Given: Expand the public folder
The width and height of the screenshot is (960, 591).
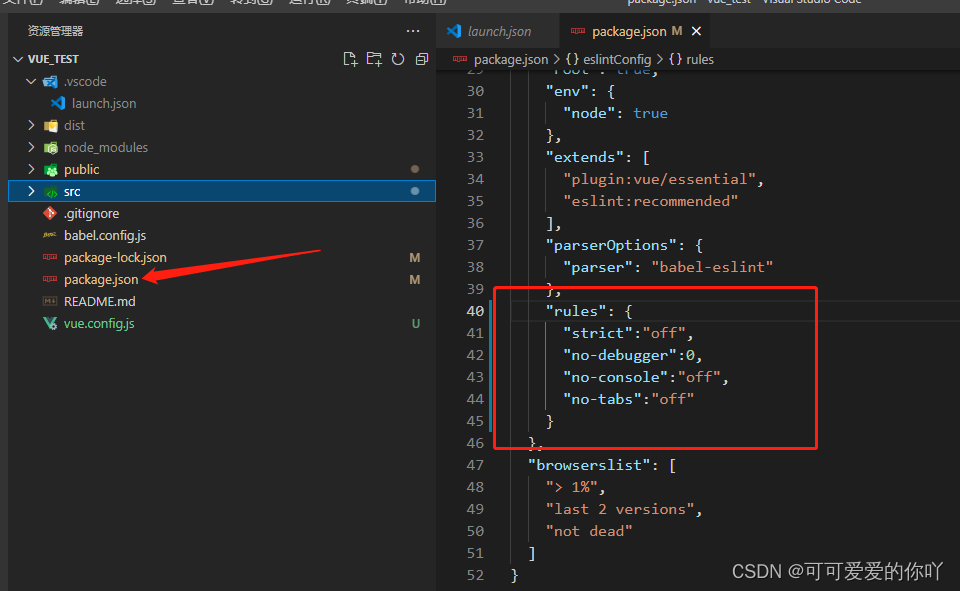Looking at the screenshot, I should point(31,170).
